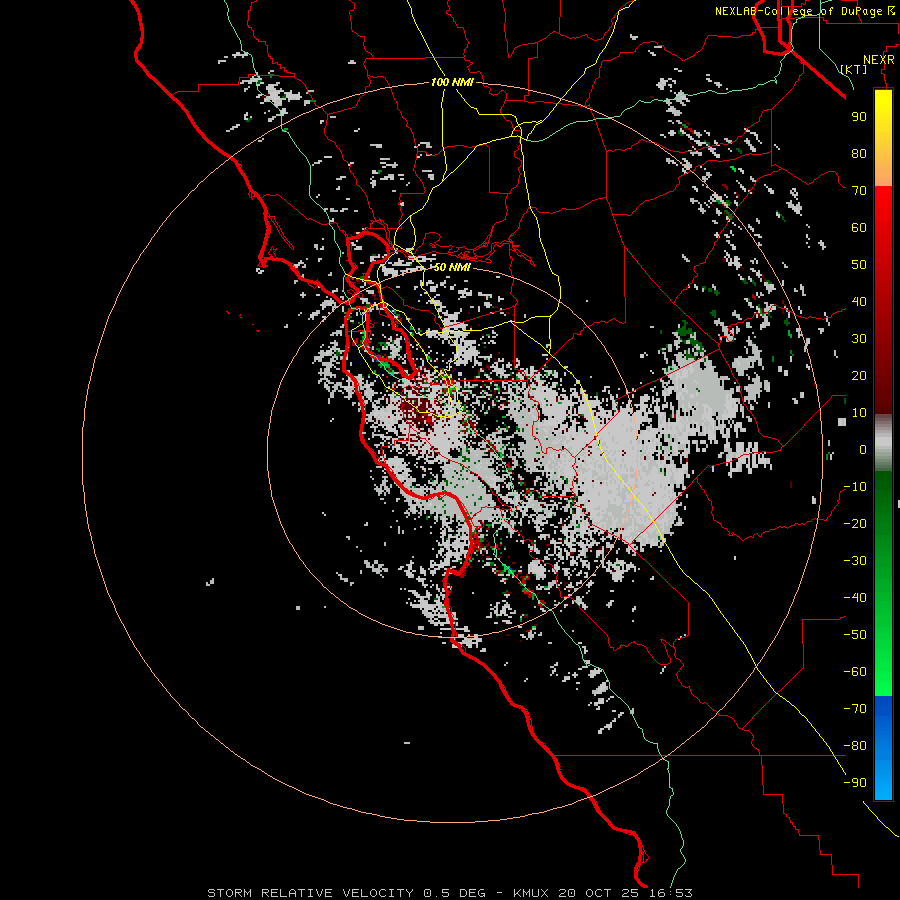Click the -60 value on velocity scale
This screenshot has height=900, width=900.
click(855, 672)
